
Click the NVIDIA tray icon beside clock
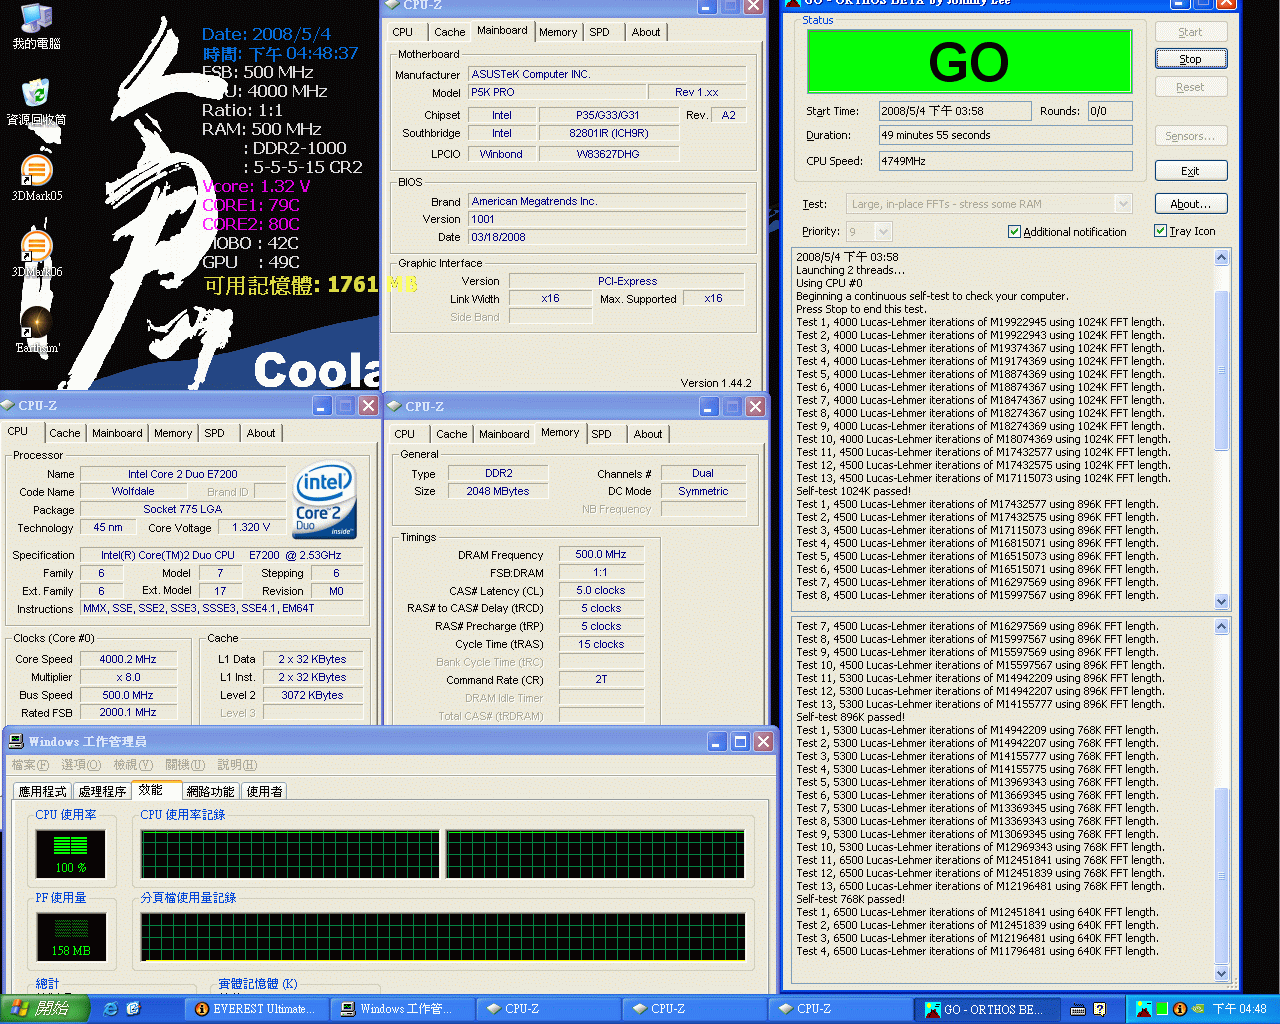coord(1198,1009)
